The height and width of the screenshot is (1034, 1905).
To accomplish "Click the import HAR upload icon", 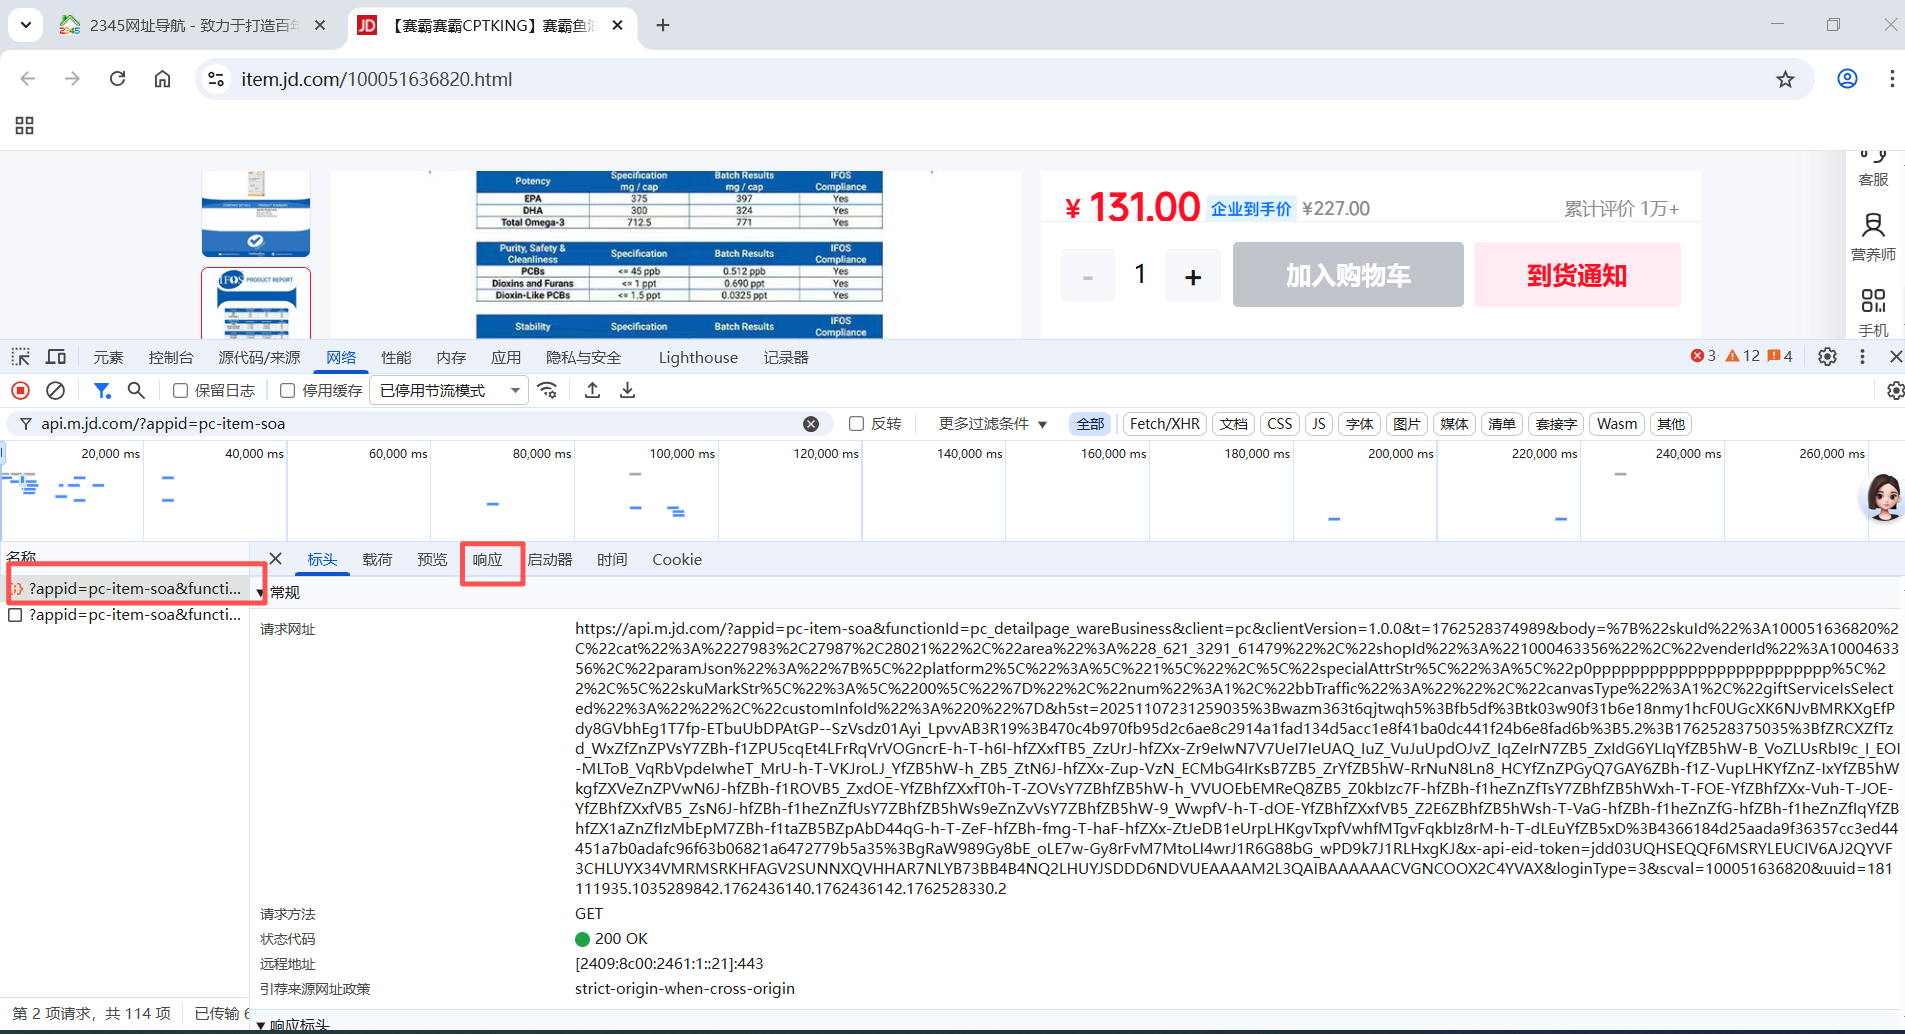I will (592, 391).
